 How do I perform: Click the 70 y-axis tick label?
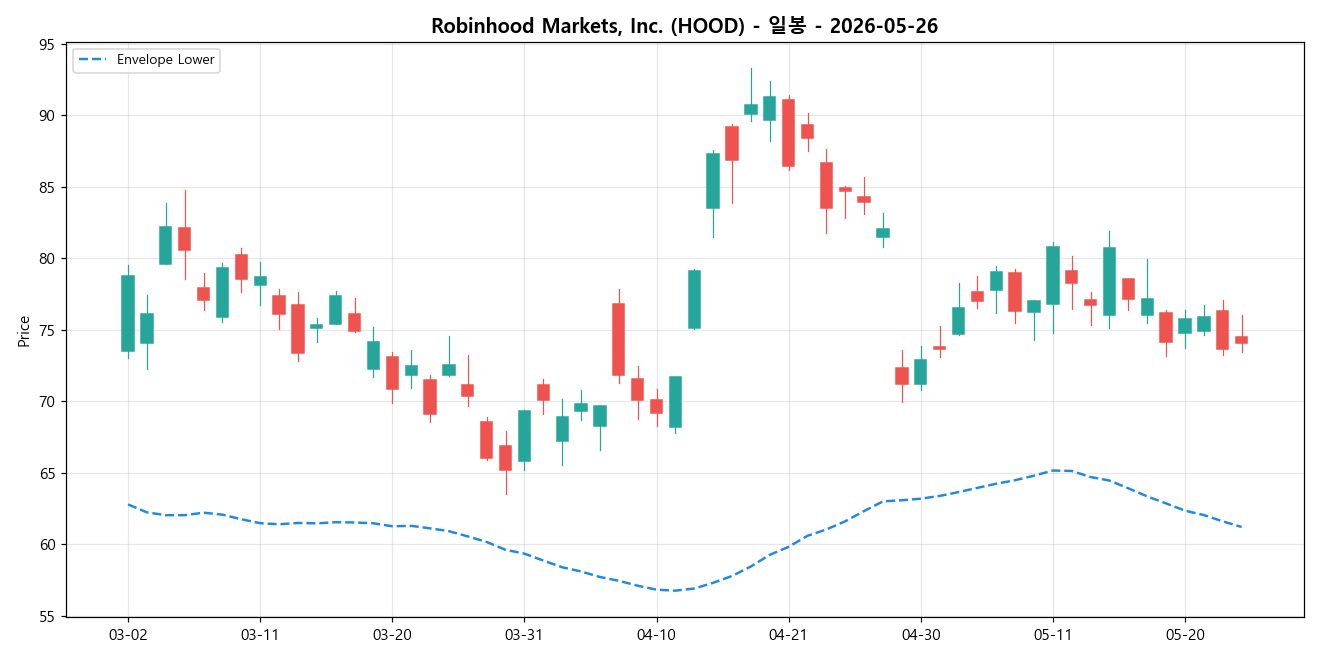point(47,402)
